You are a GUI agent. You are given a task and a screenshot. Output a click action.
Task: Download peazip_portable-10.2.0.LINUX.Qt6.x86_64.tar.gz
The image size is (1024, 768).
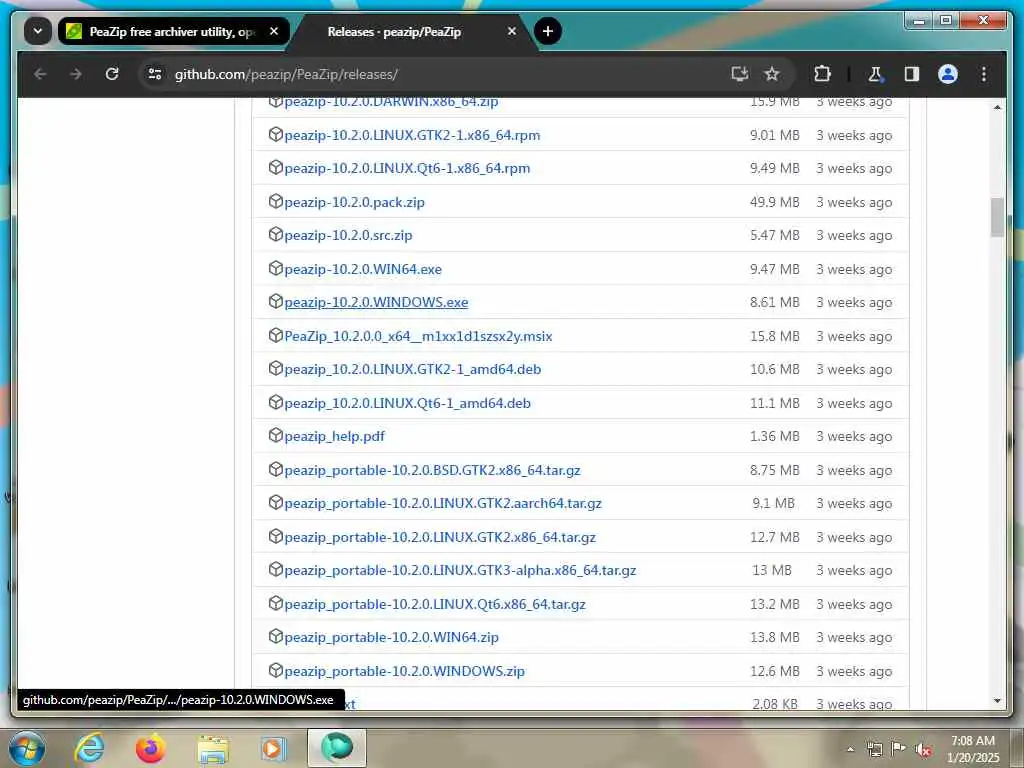[435, 604]
